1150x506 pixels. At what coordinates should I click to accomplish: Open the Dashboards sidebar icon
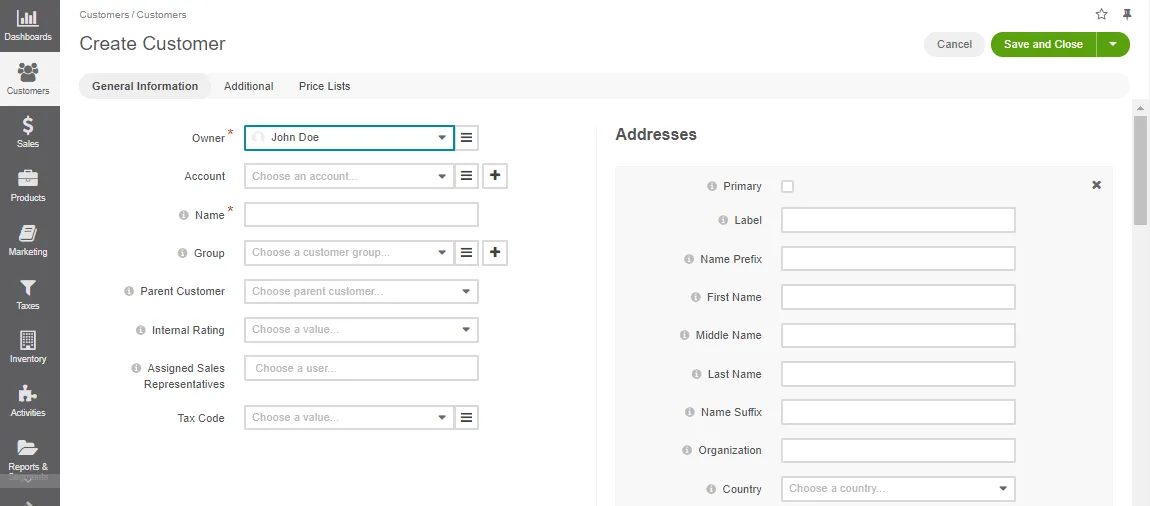click(x=28, y=26)
